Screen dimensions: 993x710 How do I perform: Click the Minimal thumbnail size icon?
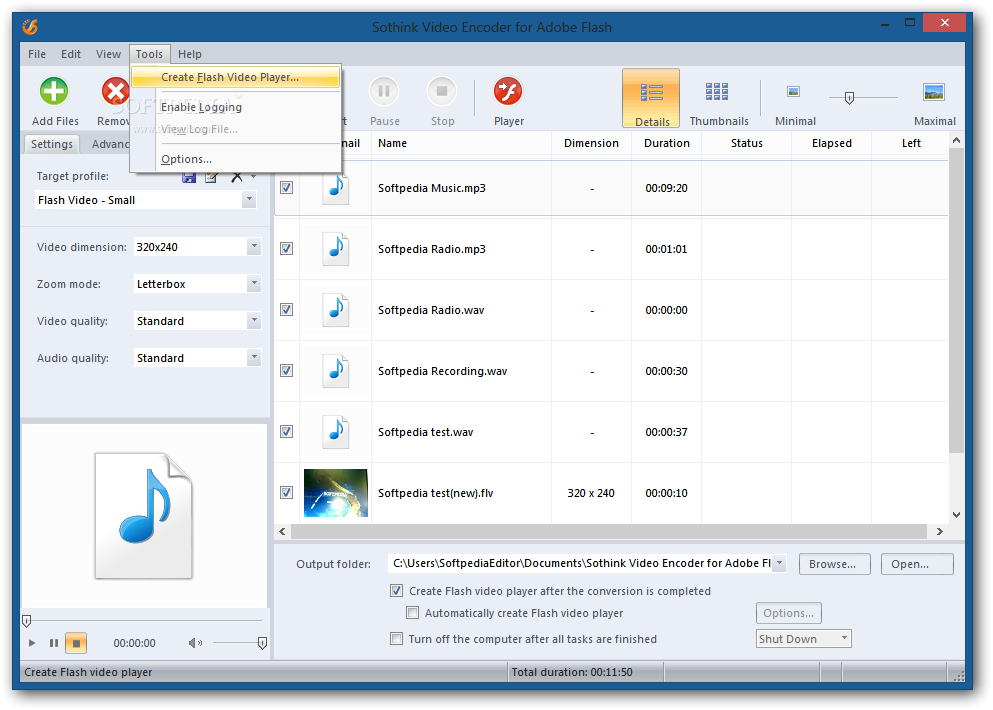[794, 92]
